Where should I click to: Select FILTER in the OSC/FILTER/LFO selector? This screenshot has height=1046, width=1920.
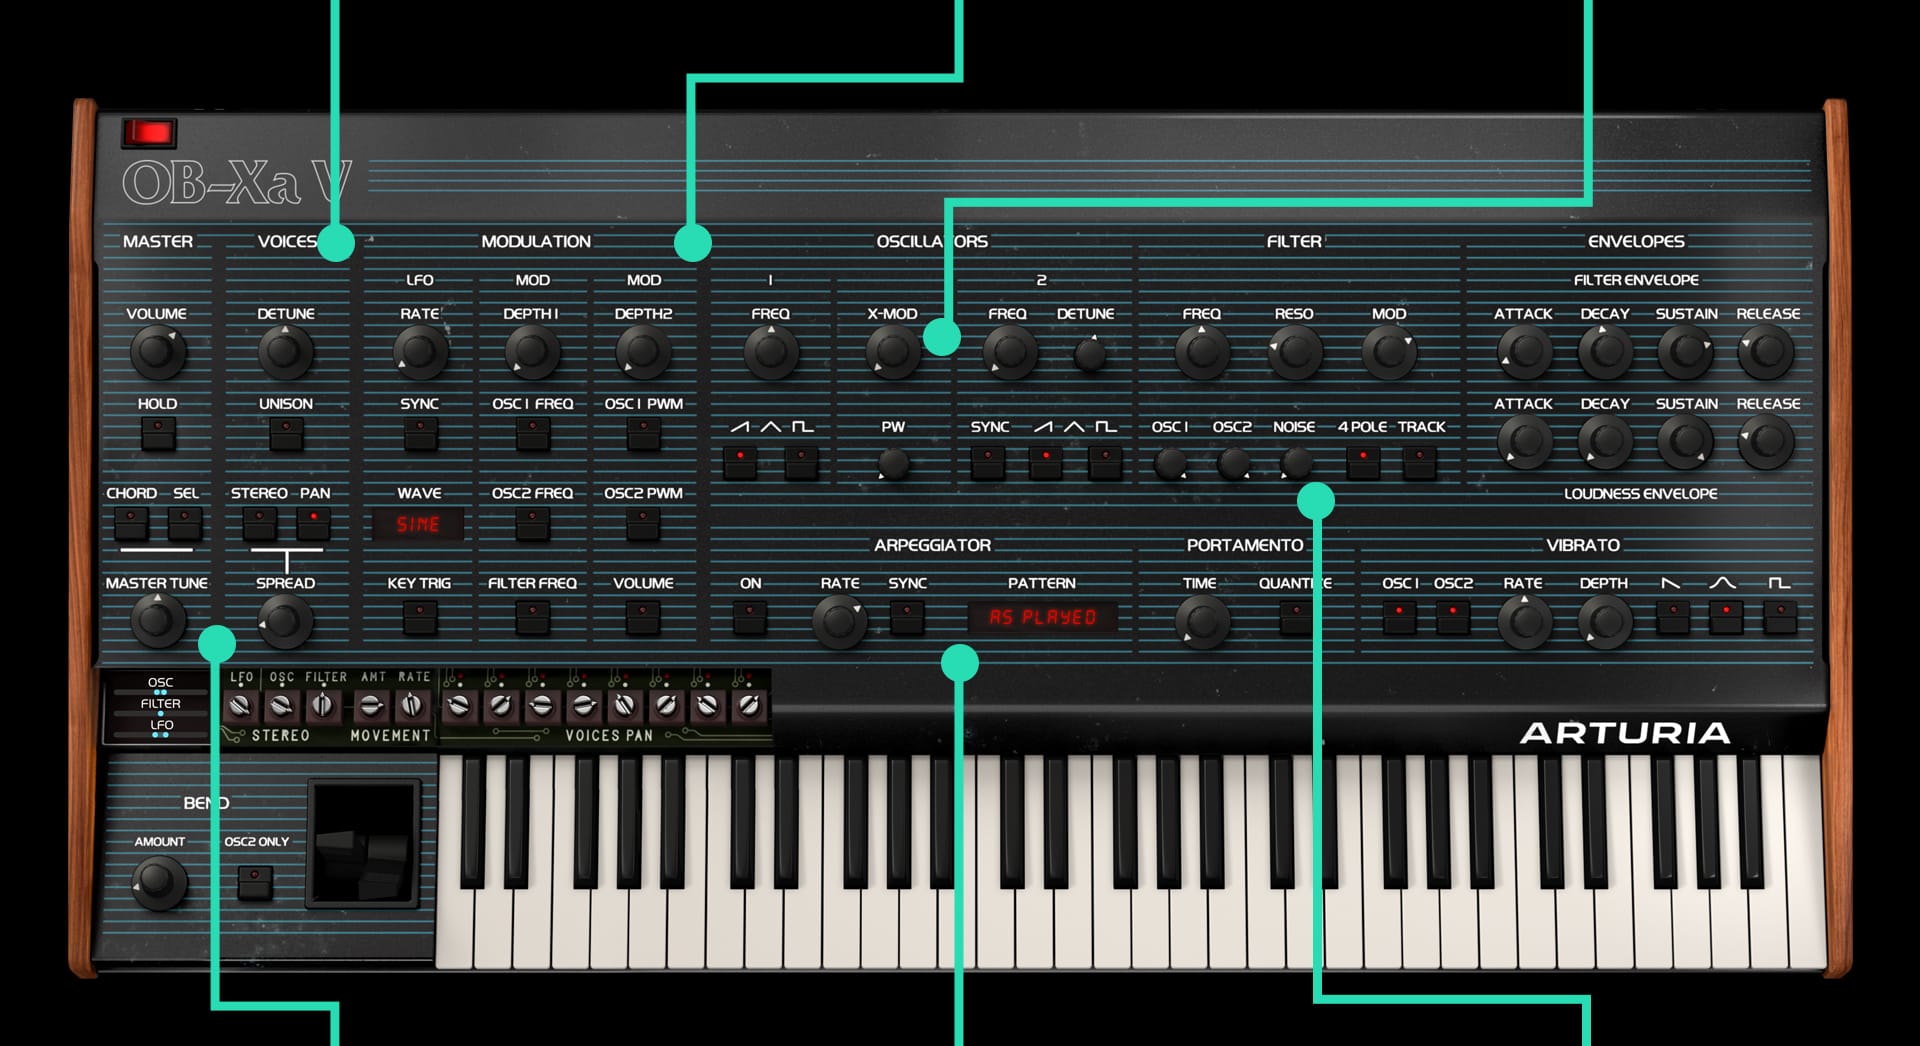coord(160,704)
